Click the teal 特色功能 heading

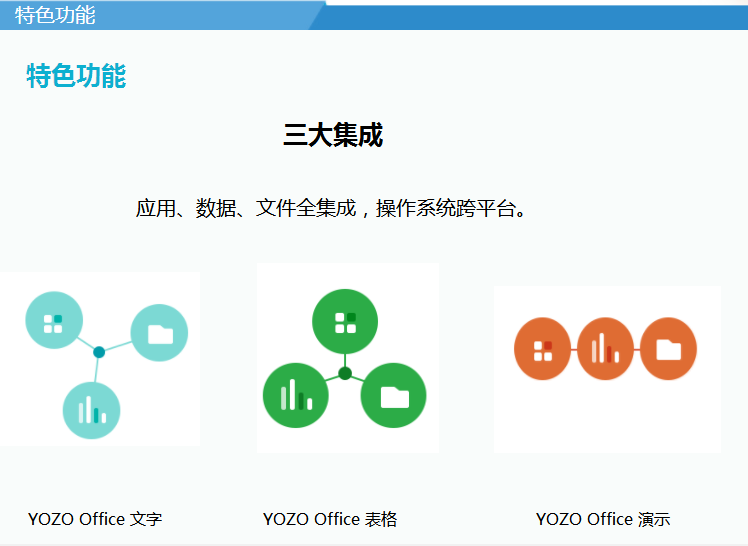click(x=76, y=75)
